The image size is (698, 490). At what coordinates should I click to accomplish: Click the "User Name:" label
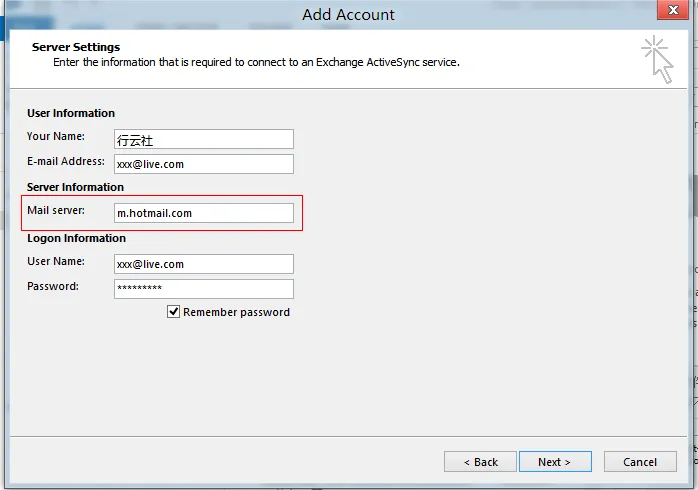[x=56, y=261]
